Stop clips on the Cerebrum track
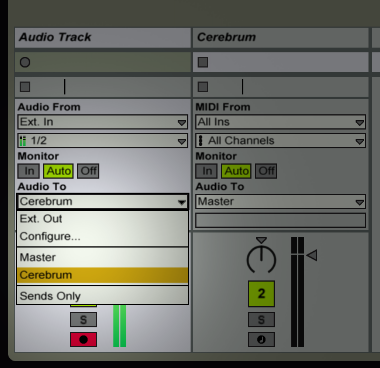 click(203, 87)
